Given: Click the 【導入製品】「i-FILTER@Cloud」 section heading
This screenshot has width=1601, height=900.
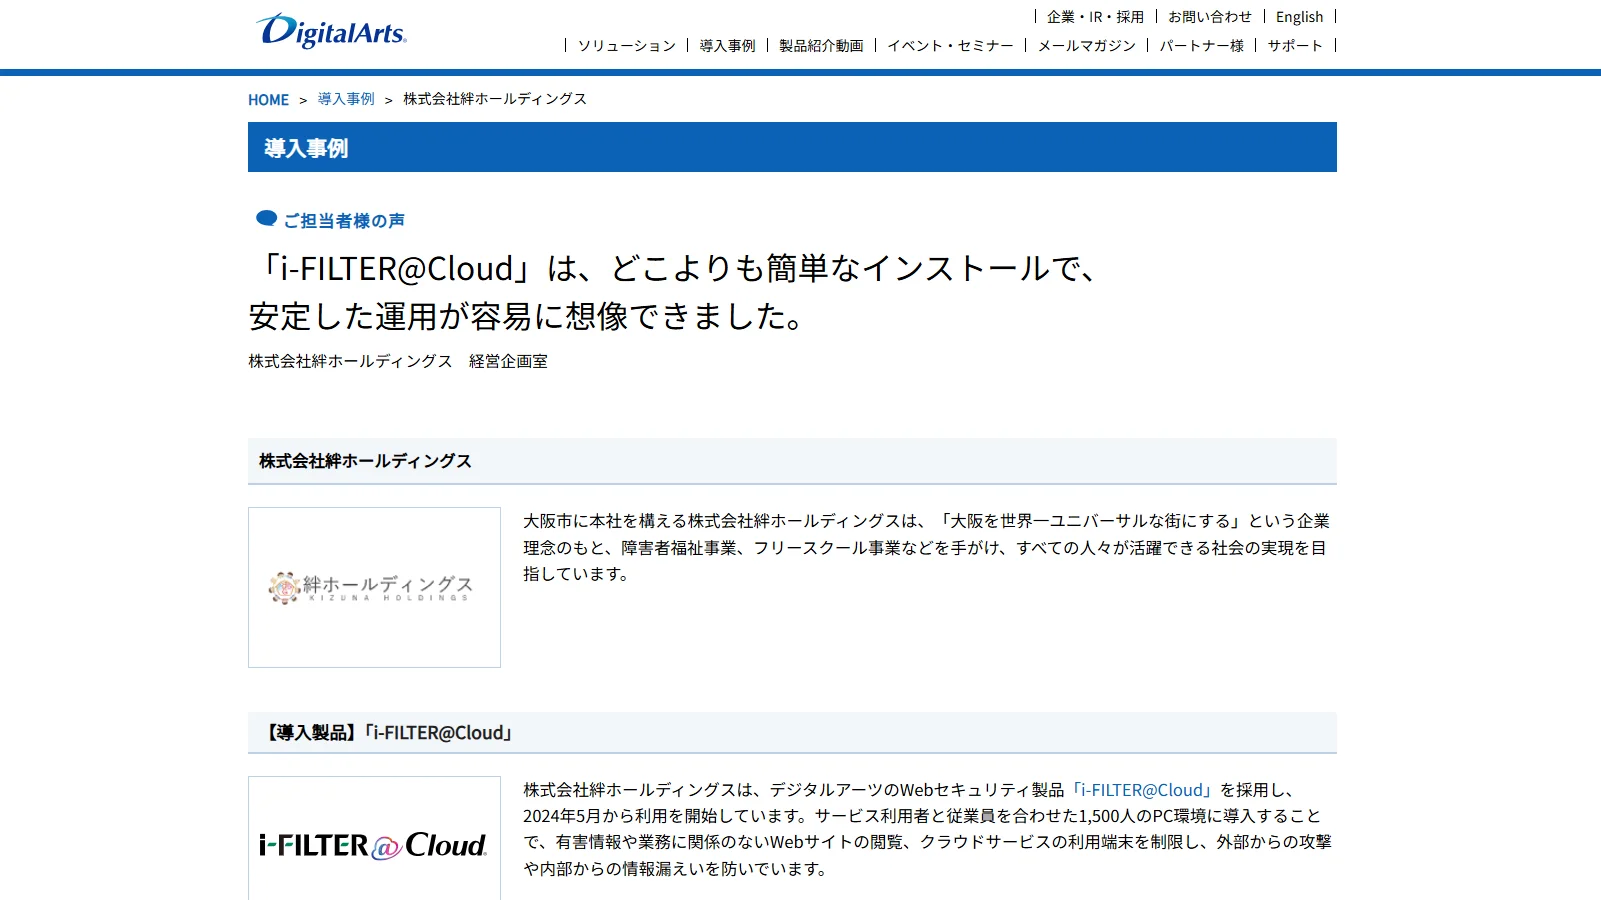Looking at the screenshot, I should (x=792, y=733).
